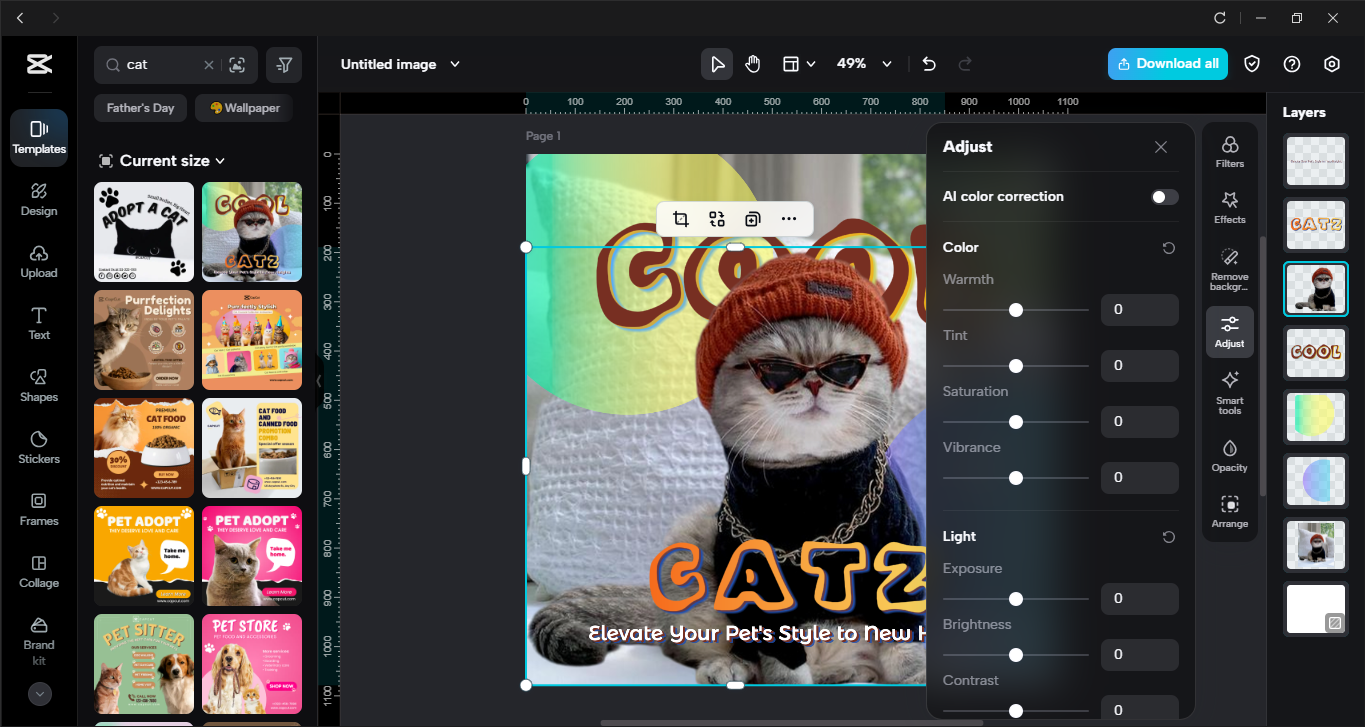Open the Arrange panel
Viewport: 1365px width, 727px height.
tap(1229, 511)
